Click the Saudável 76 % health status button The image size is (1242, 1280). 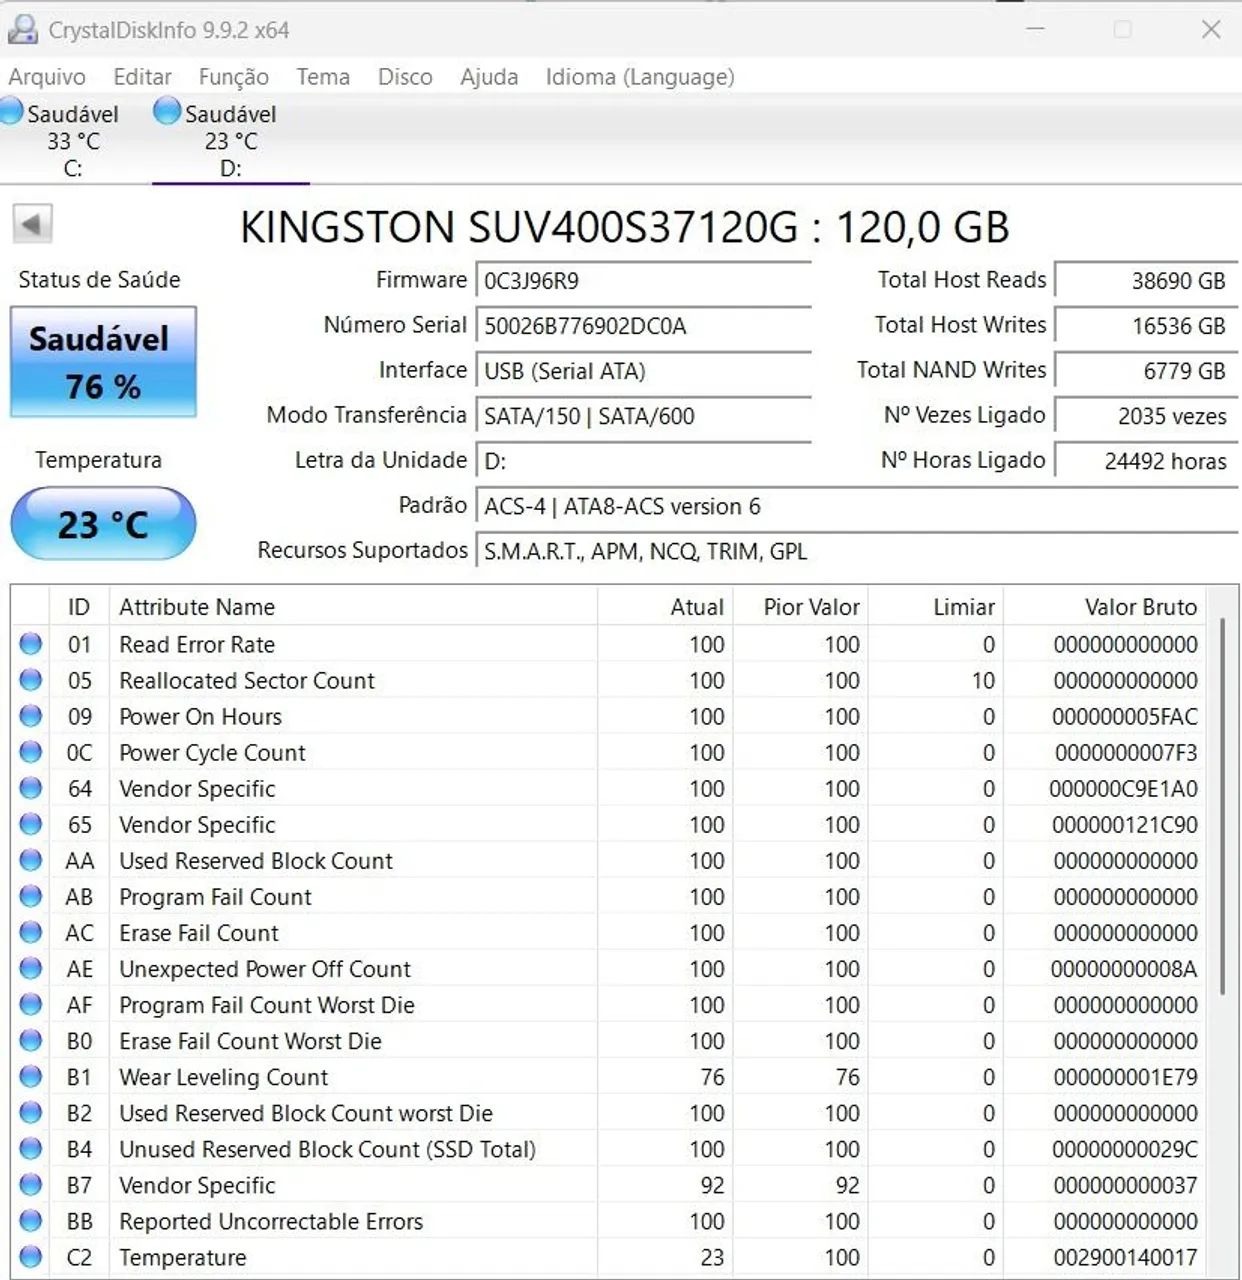pyautogui.click(x=103, y=362)
